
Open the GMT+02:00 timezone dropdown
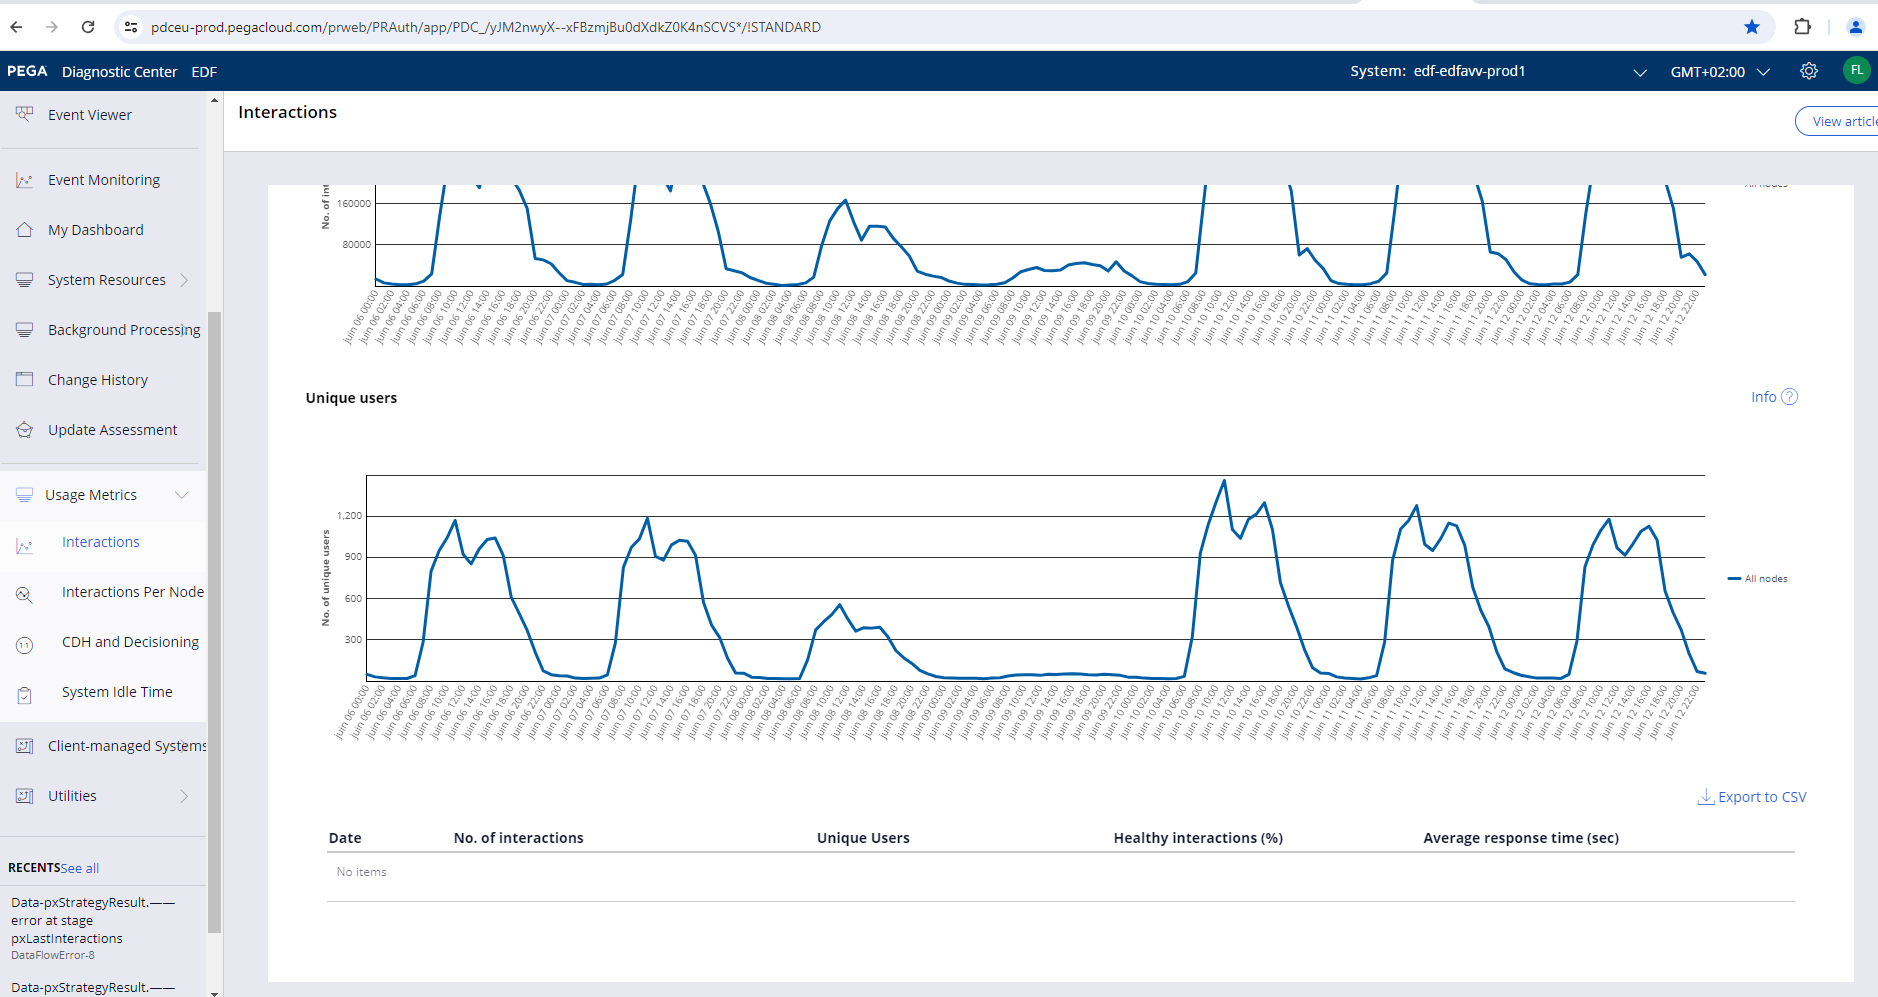(1720, 72)
